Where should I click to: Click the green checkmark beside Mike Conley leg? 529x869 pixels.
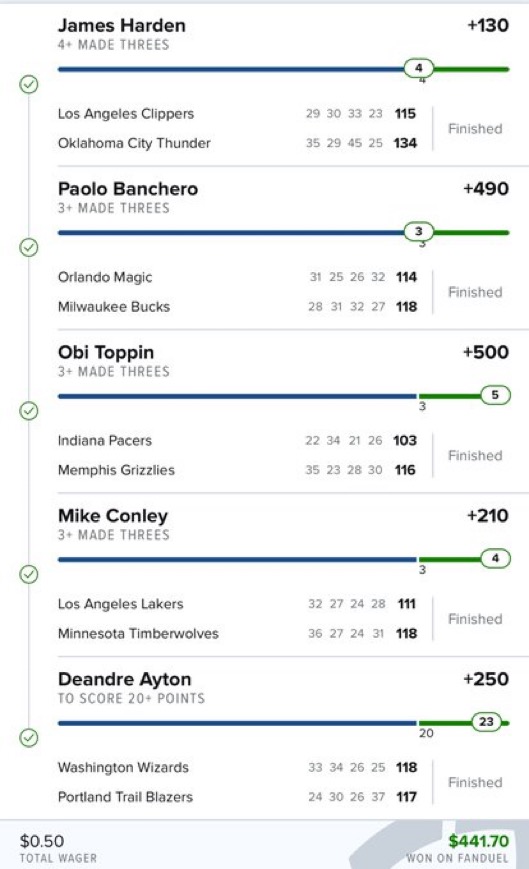click(29, 574)
